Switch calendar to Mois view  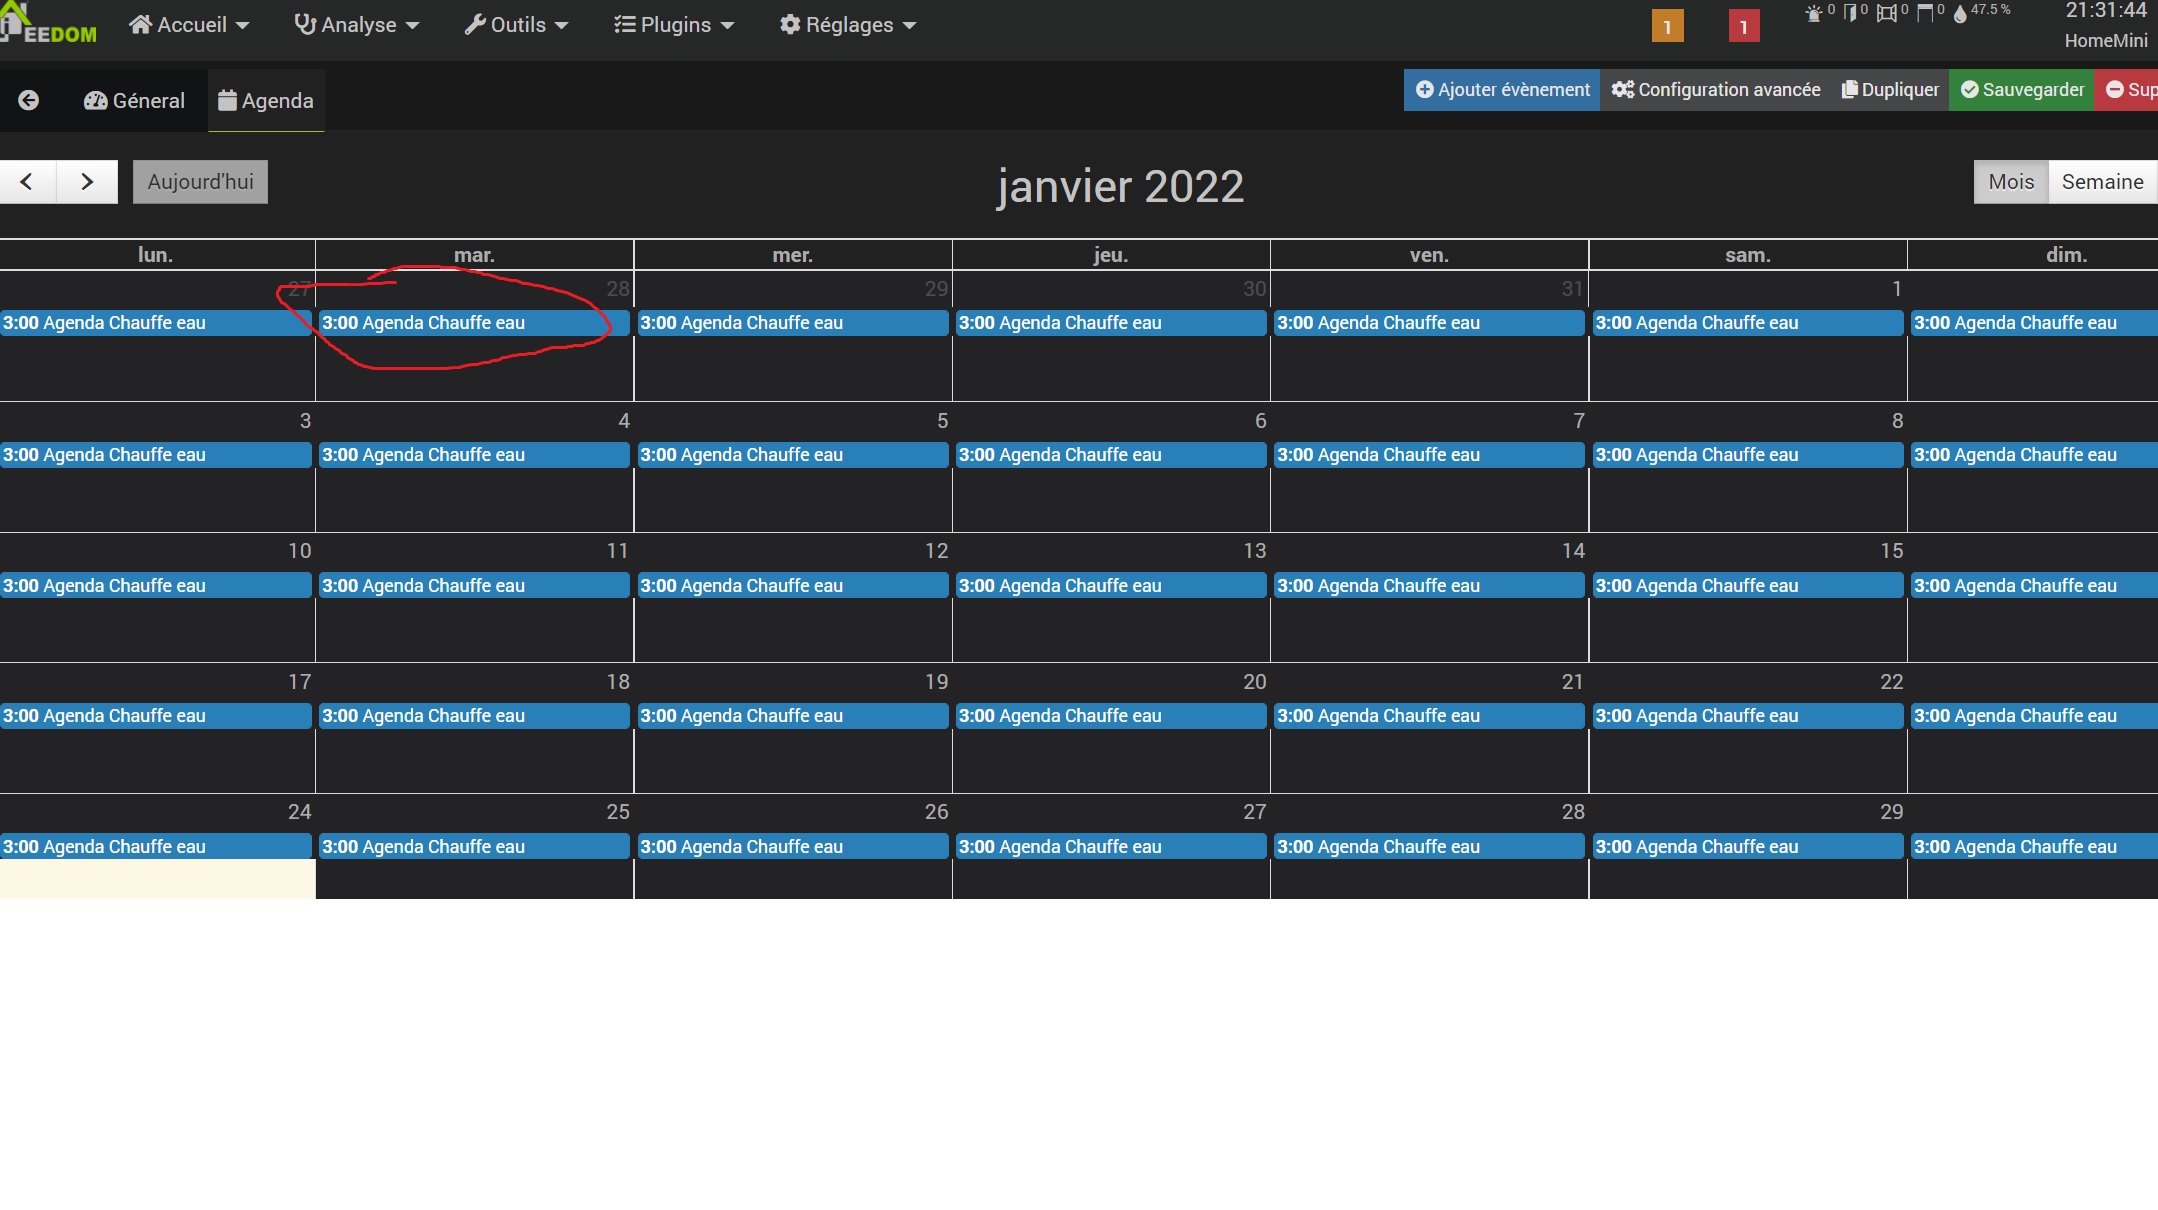point(2010,182)
